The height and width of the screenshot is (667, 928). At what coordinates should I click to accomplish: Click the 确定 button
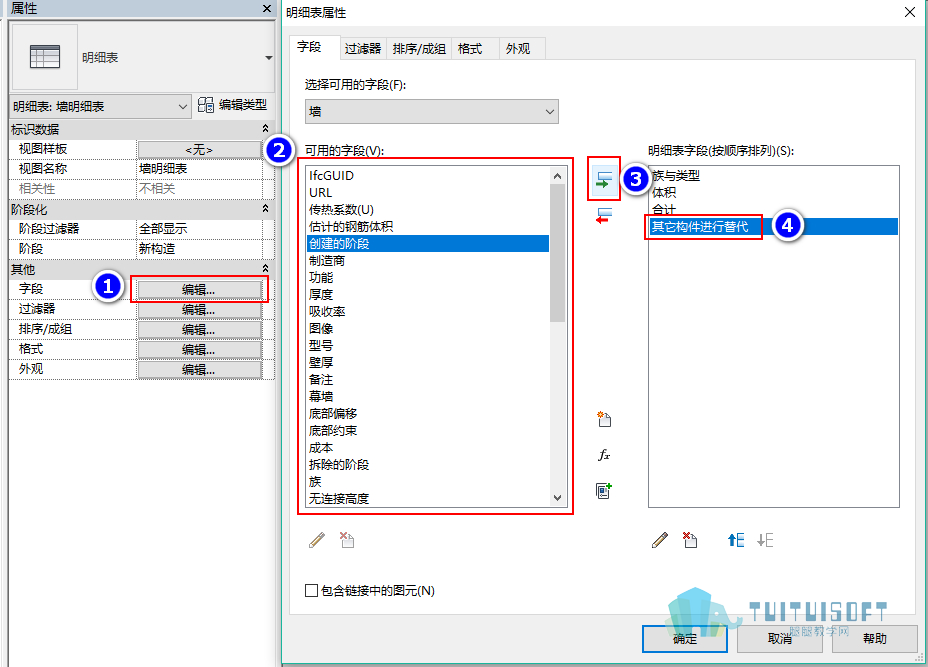pyautogui.click(x=685, y=639)
